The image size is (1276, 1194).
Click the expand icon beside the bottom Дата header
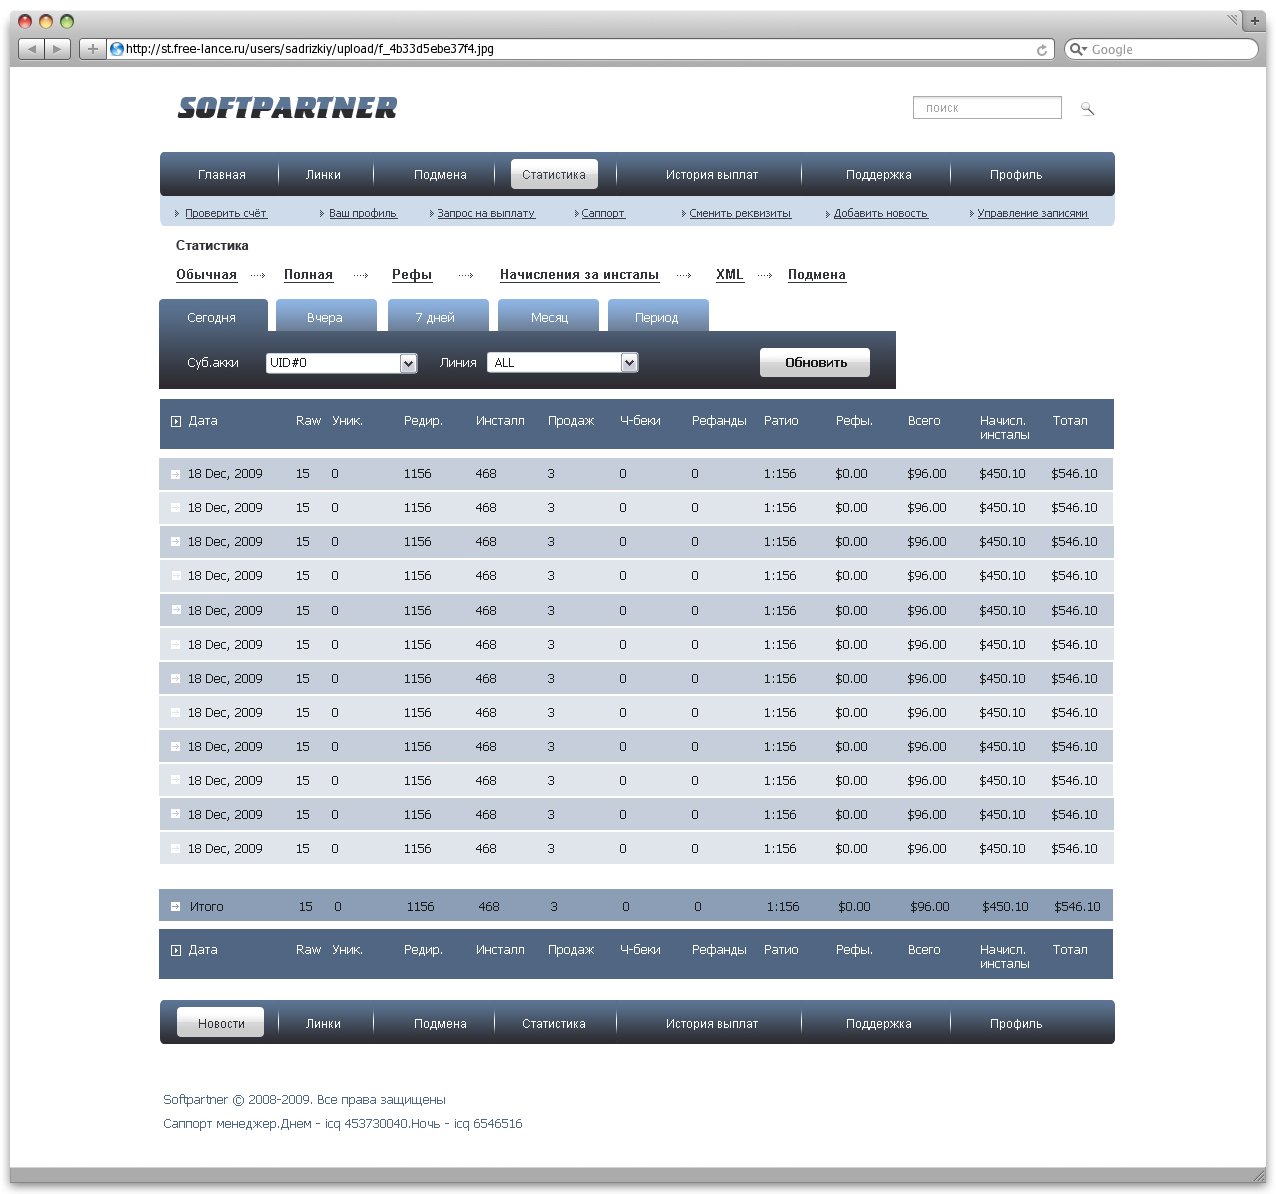point(176,950)
